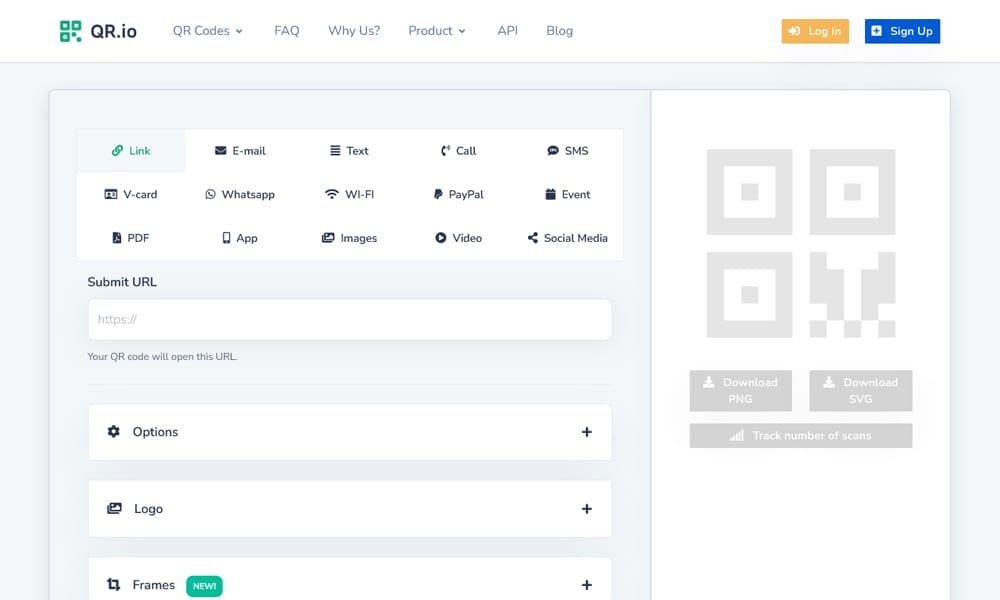Click the QR.io logo icon
The width and height of the screenshot is (1000, 600).
[x=70, y=31]
